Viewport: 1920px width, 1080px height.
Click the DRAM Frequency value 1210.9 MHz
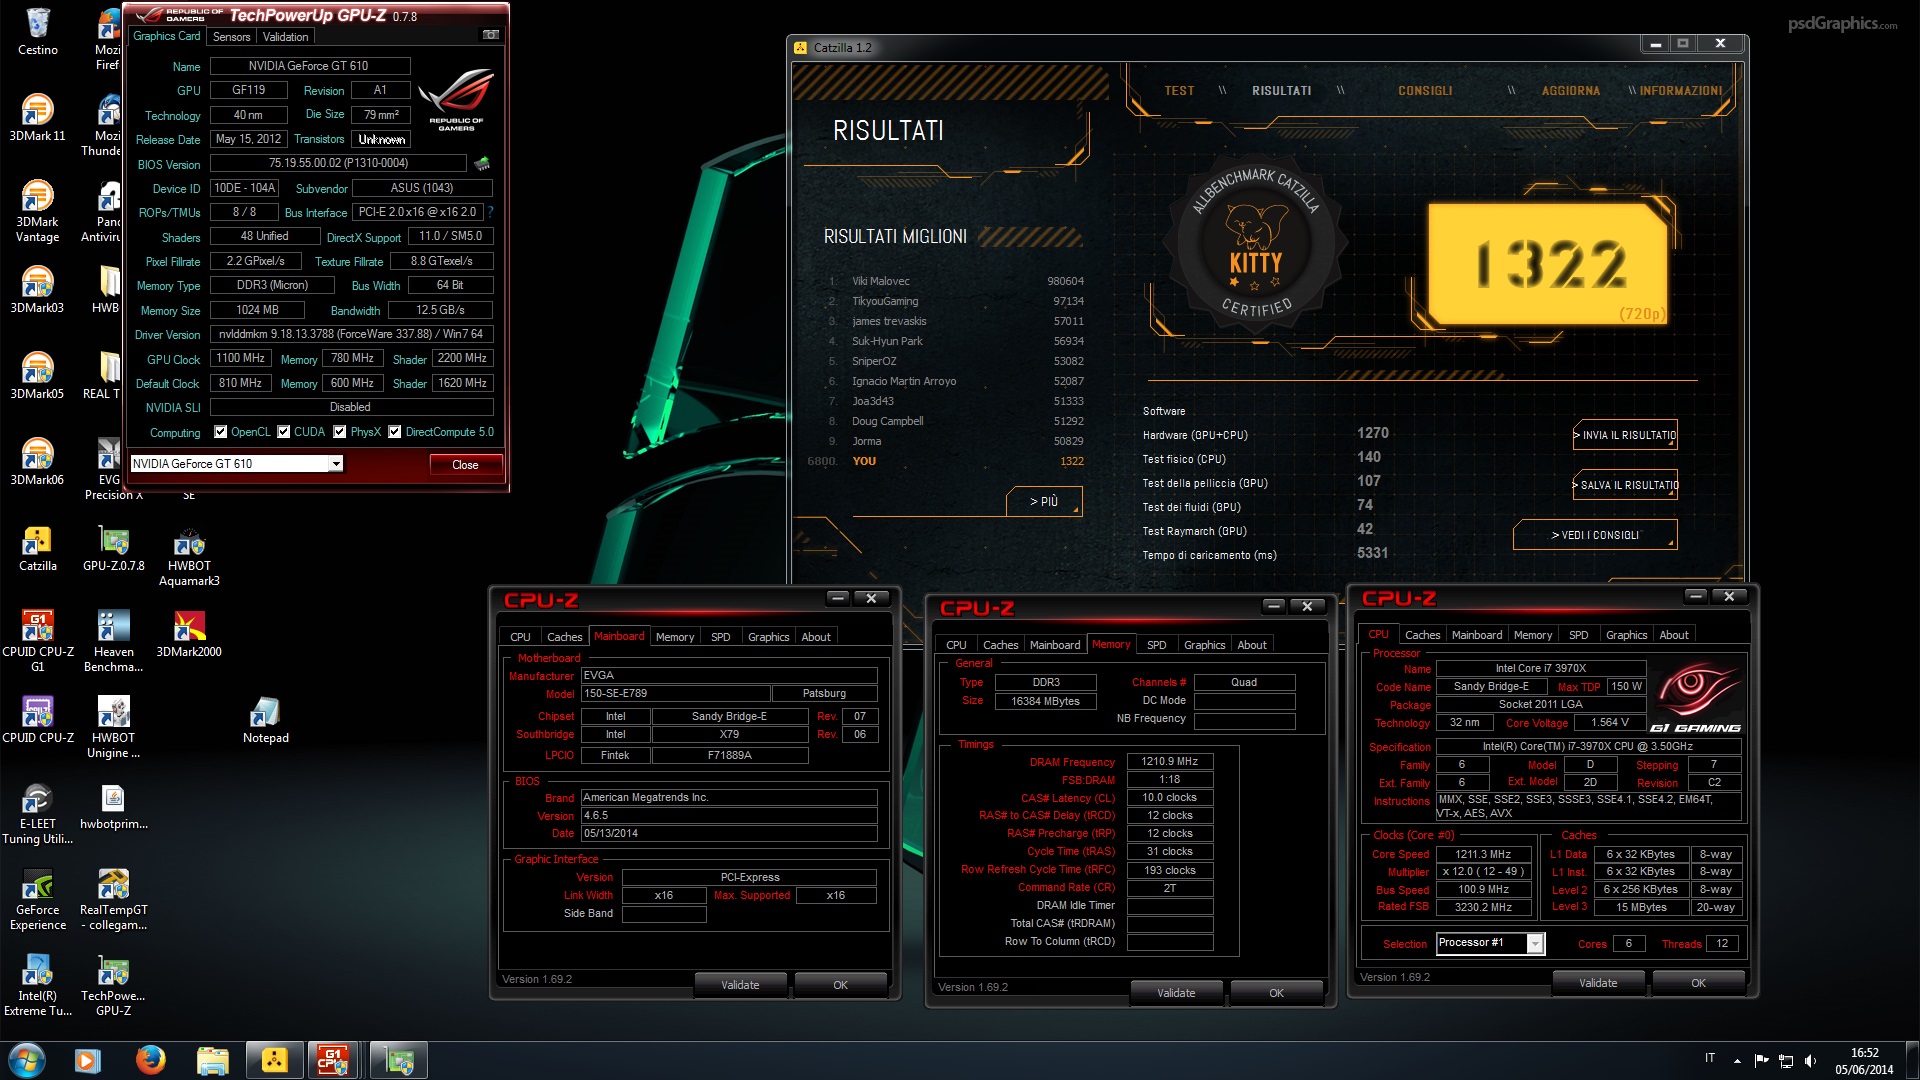(x=1170, y=762)
